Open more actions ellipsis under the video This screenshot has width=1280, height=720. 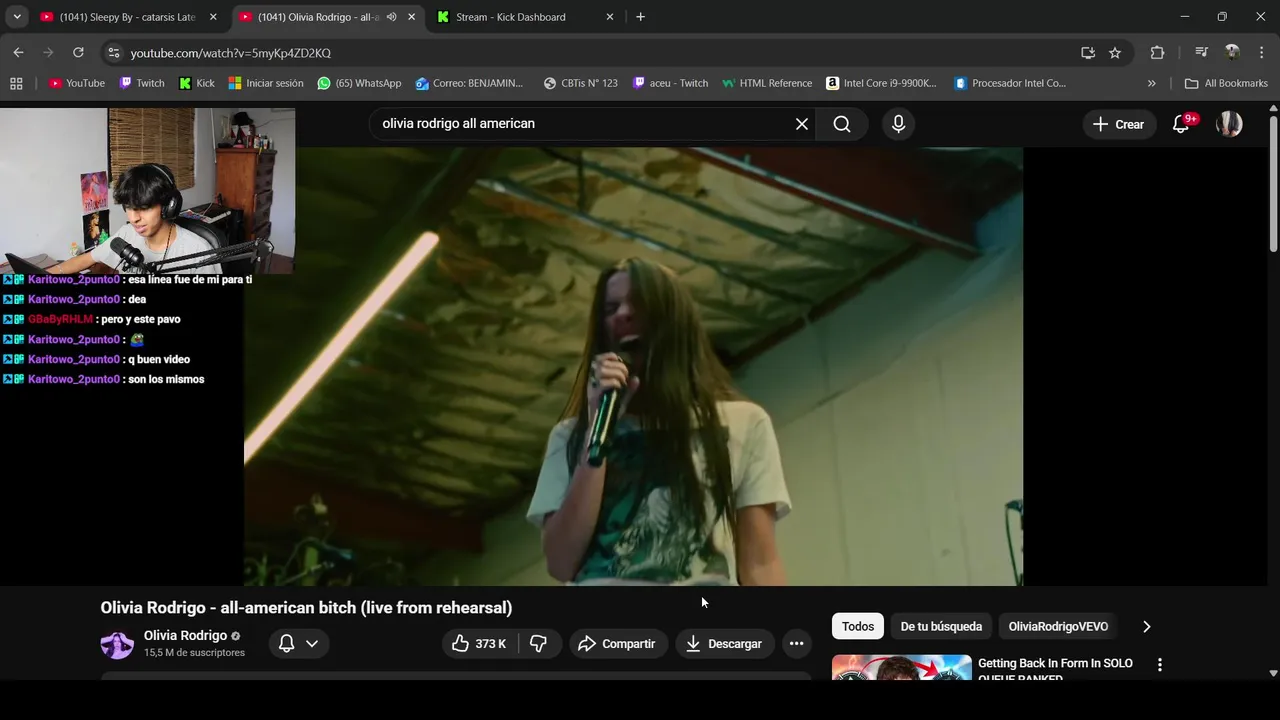click(796, 644)
